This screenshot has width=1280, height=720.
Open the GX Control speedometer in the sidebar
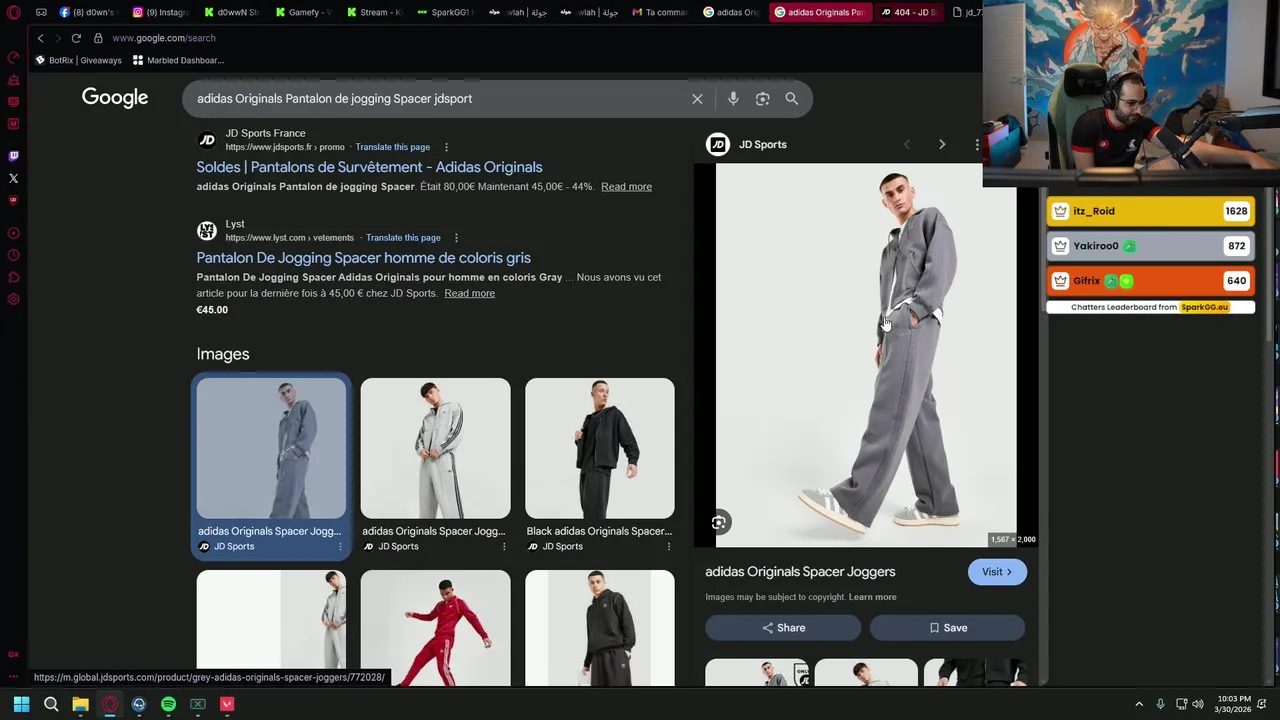(x=13, y=57)
